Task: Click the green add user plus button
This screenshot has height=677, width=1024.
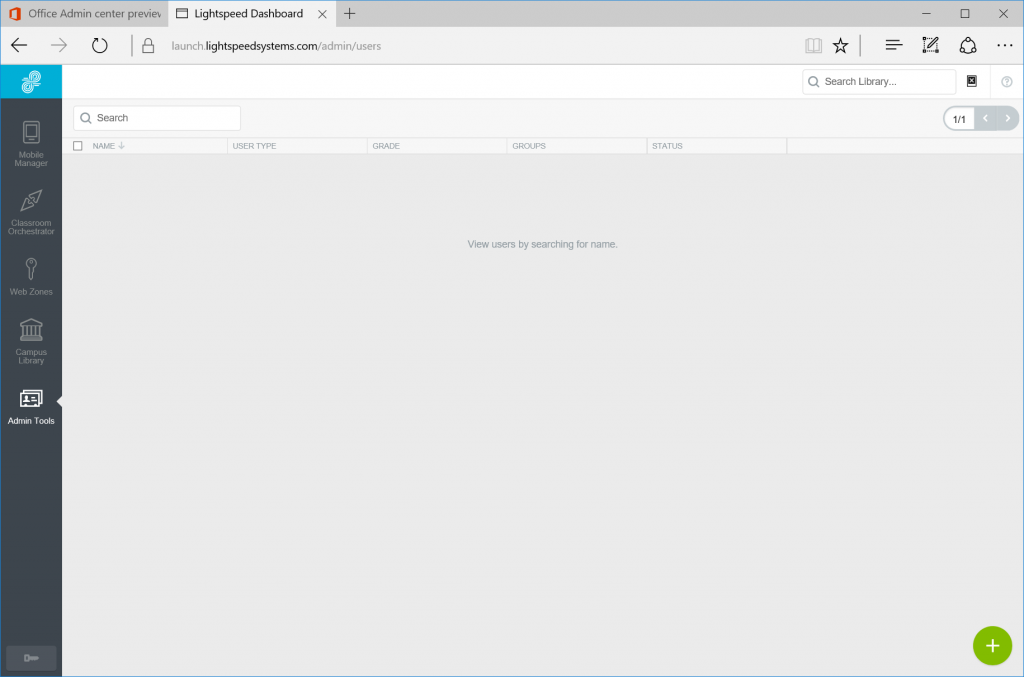Action: 992,646
